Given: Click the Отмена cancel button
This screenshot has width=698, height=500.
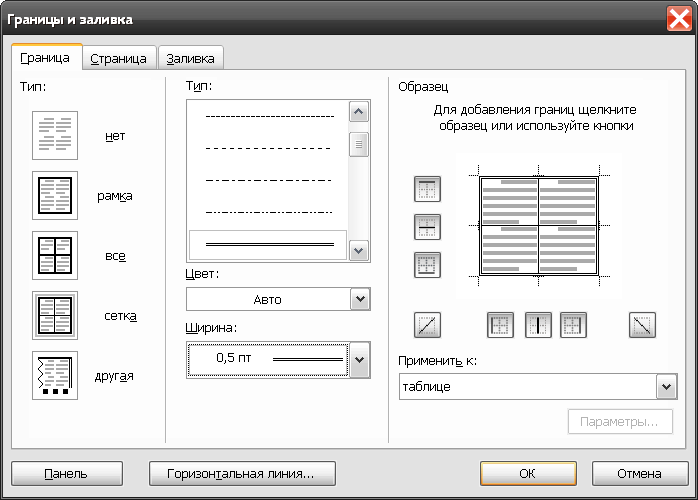Looking at the screenshot, I should point(640,473).
